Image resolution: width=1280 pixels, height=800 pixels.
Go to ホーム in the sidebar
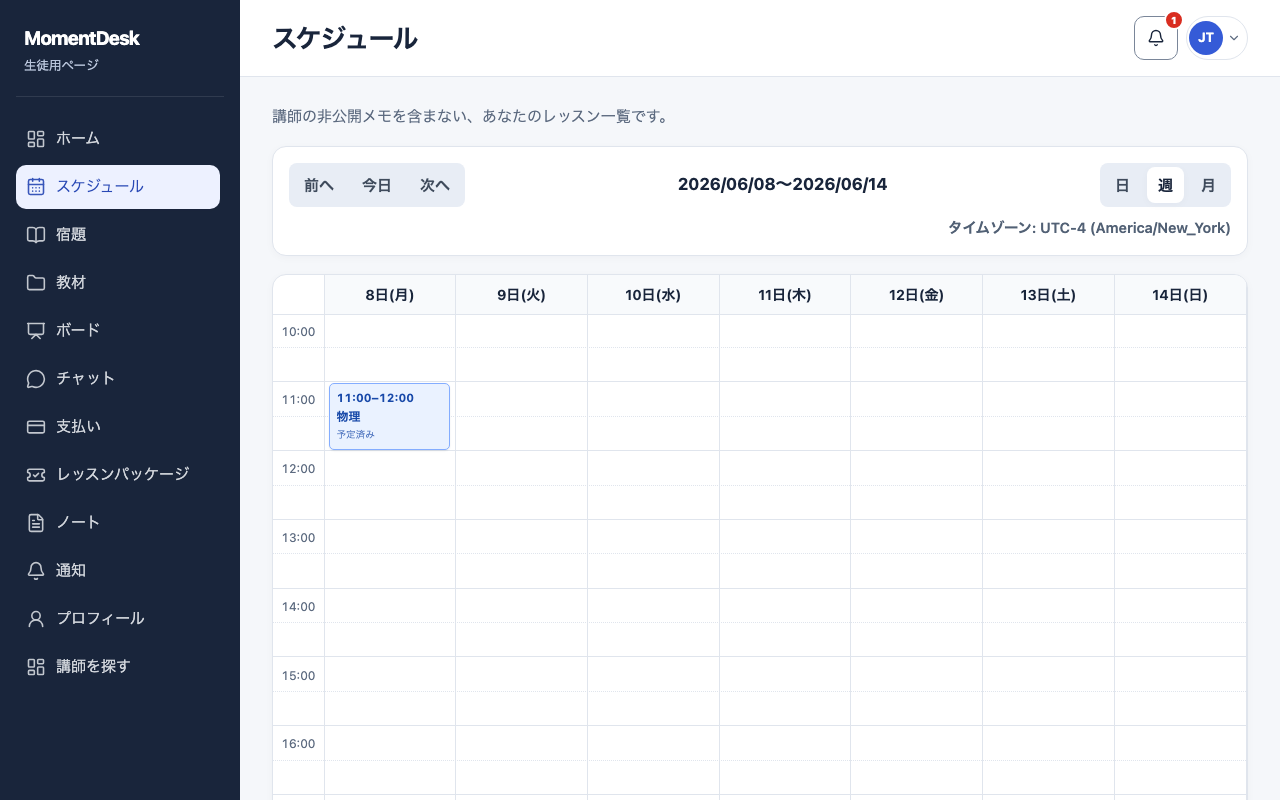pos(118,139)
